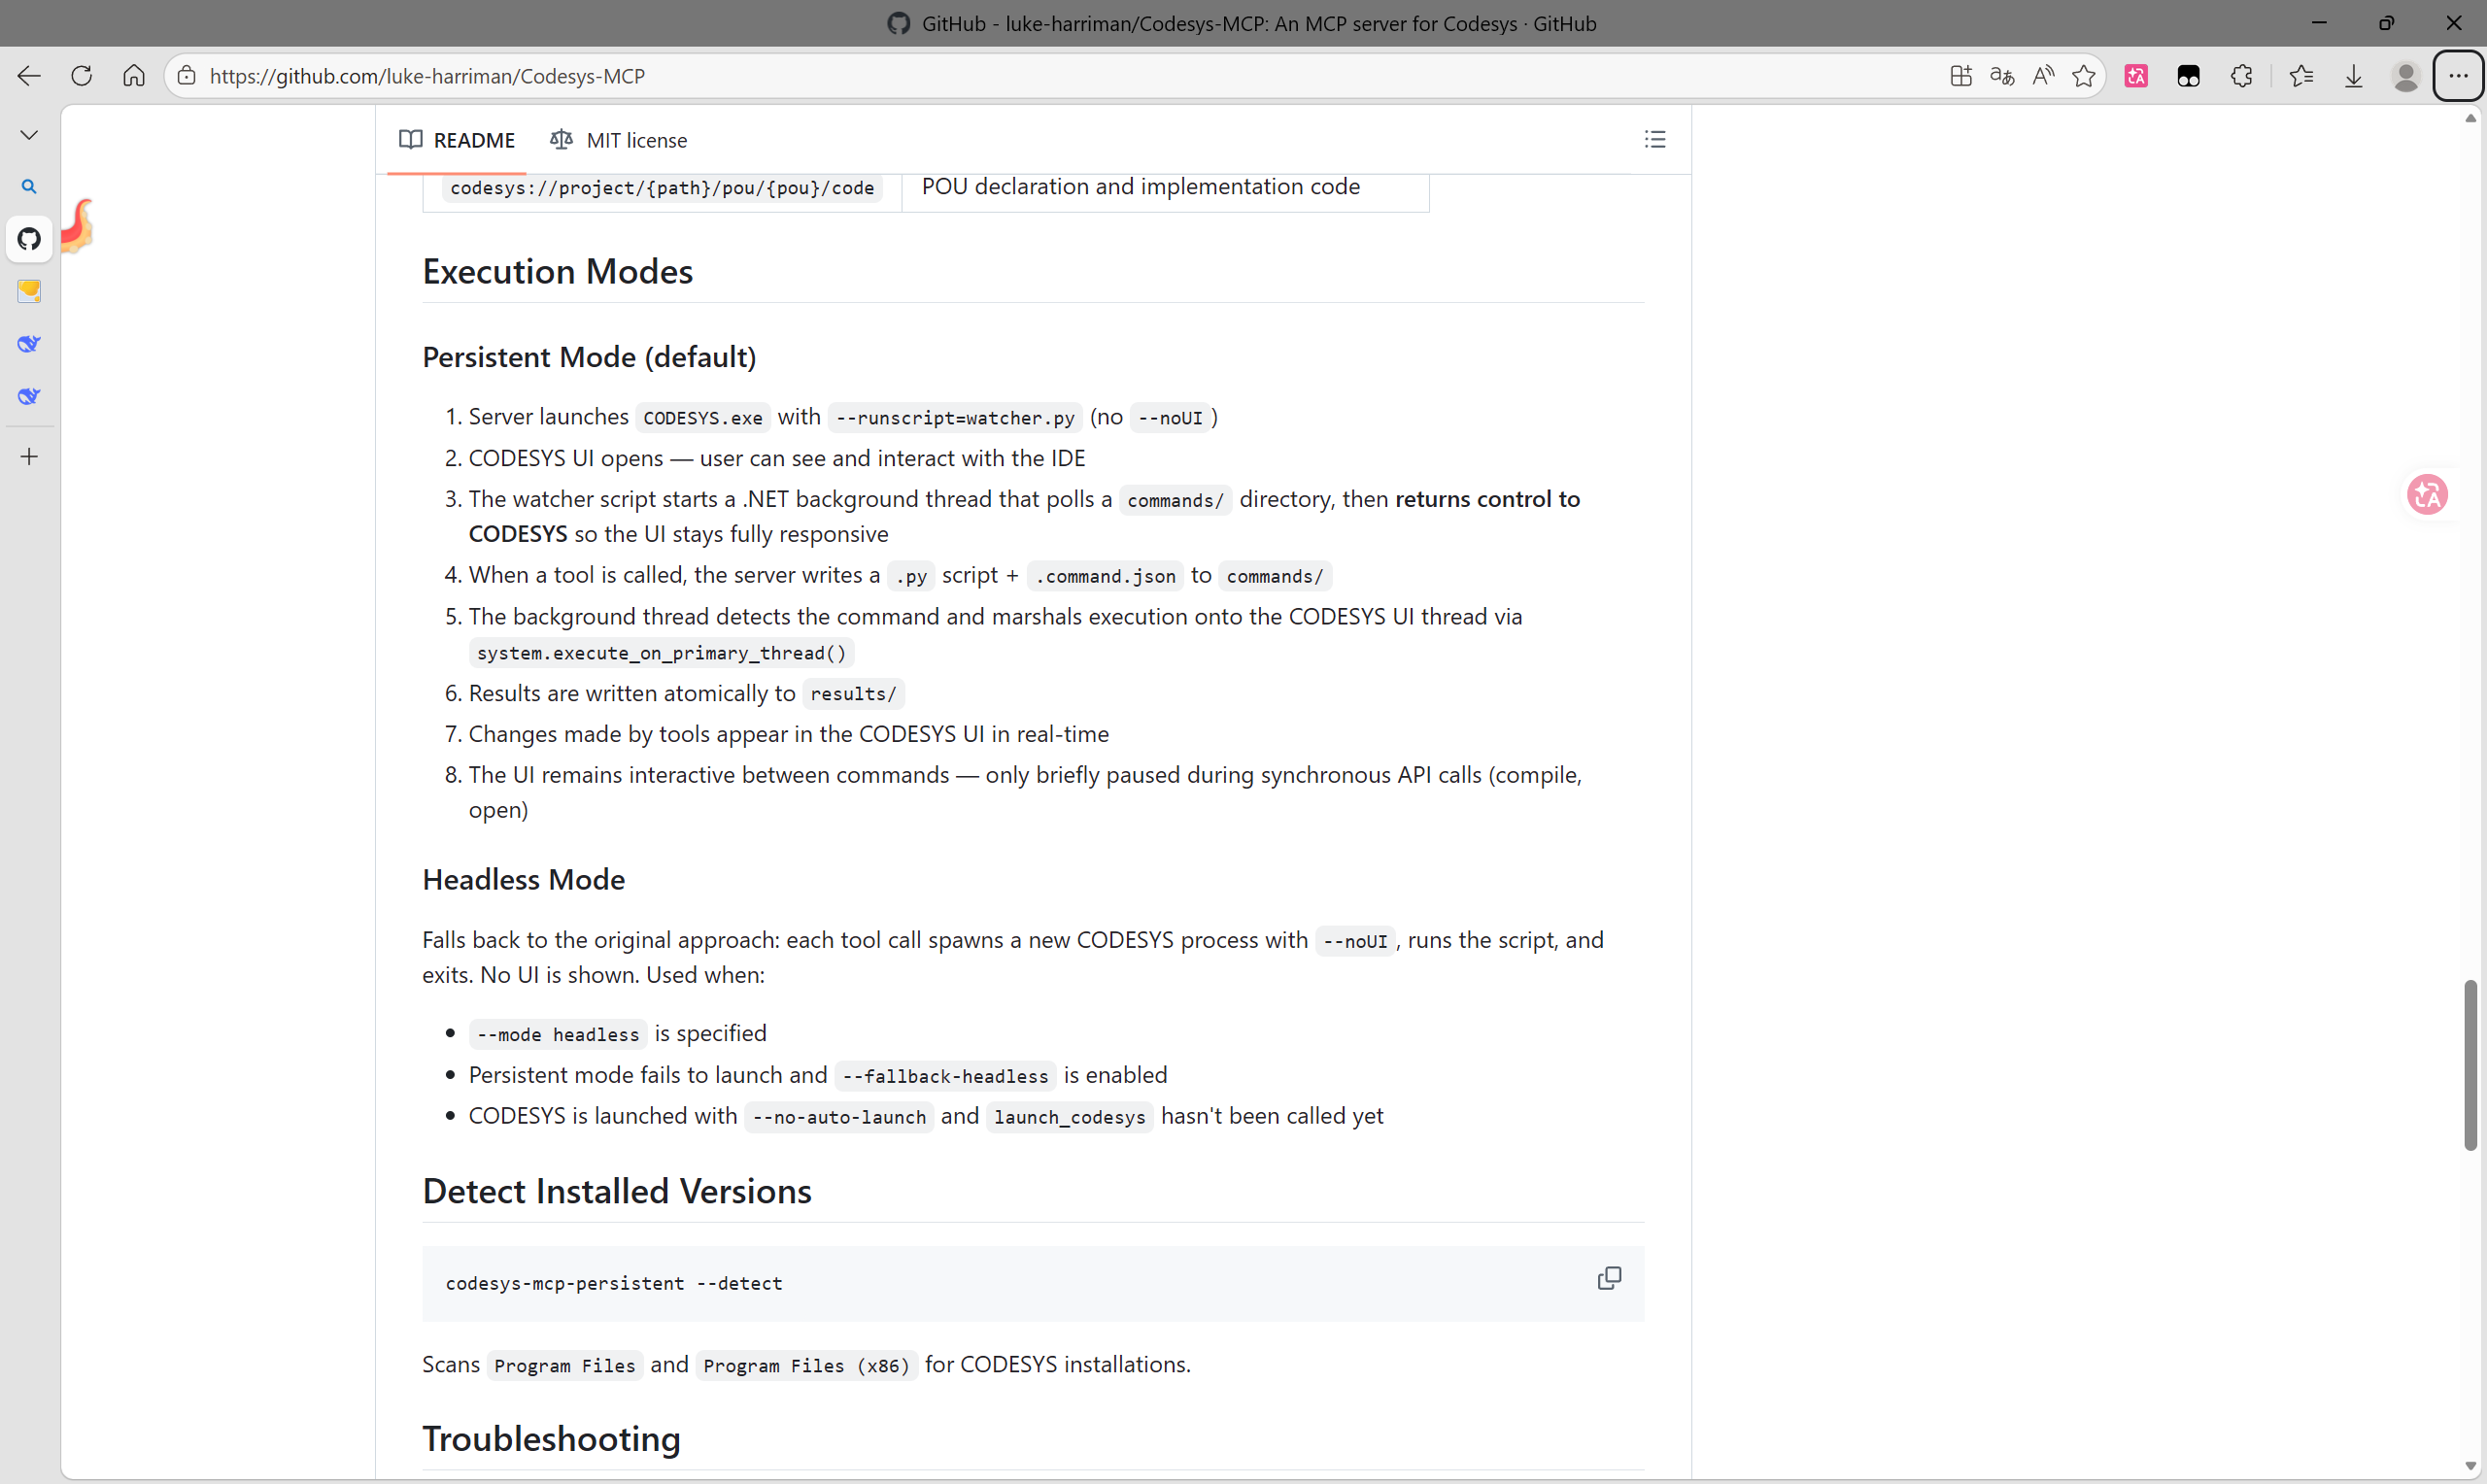
Task: Open the README outline list icon
Action: pos(1655,140)
